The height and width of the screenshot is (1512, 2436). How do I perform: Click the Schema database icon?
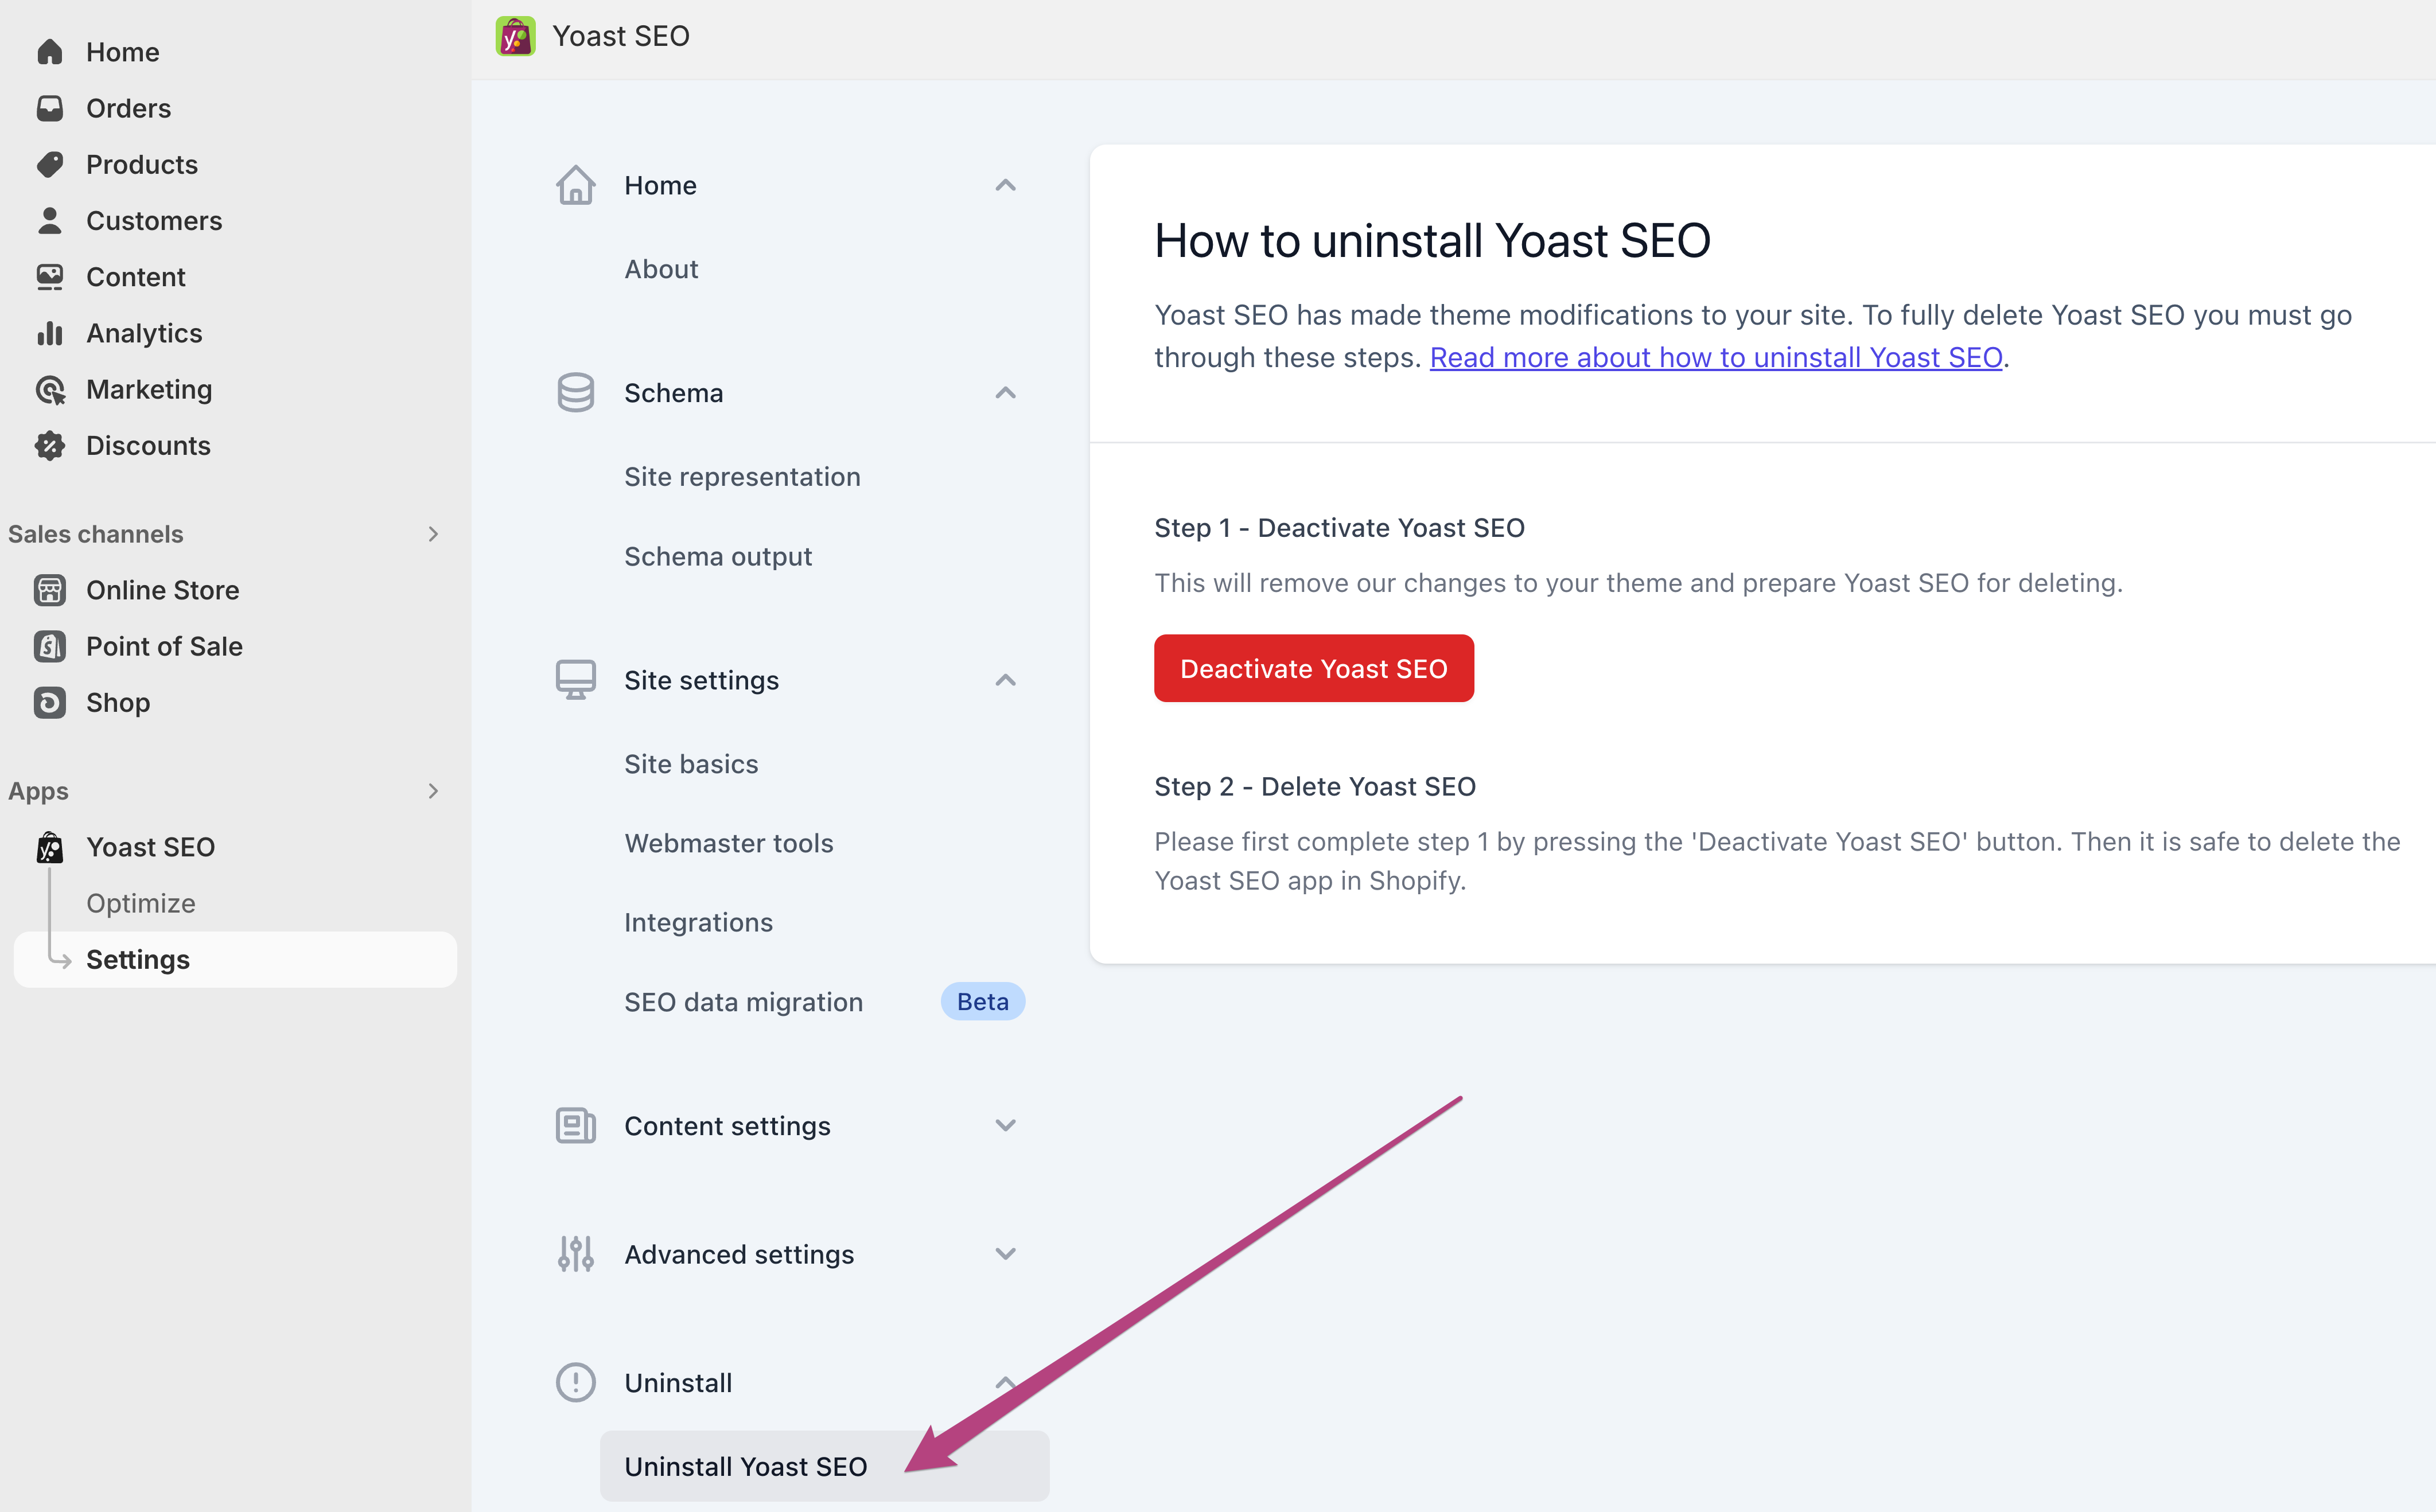(x=575, y=393)
